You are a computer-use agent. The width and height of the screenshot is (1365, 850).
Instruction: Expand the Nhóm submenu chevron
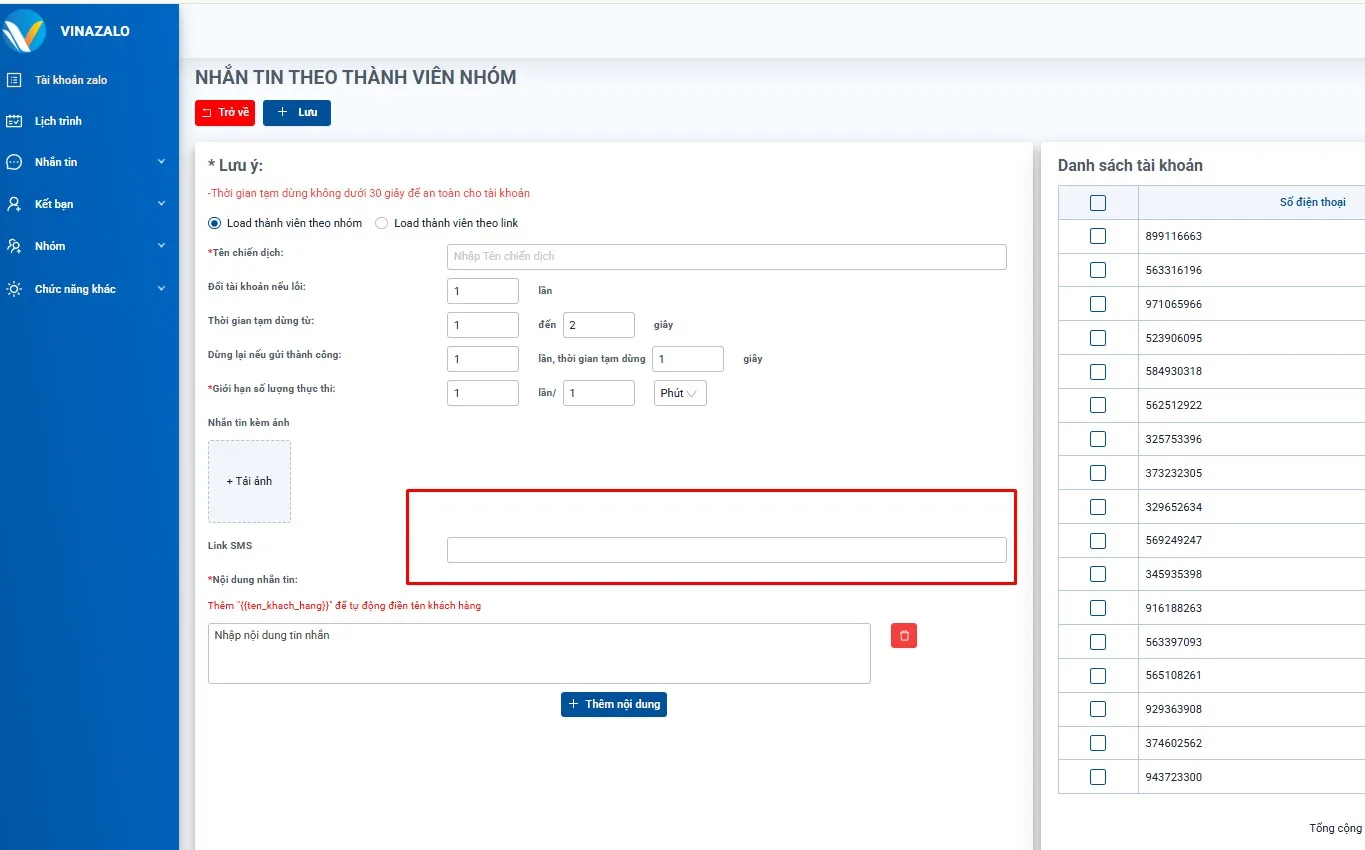pos(161,246)
